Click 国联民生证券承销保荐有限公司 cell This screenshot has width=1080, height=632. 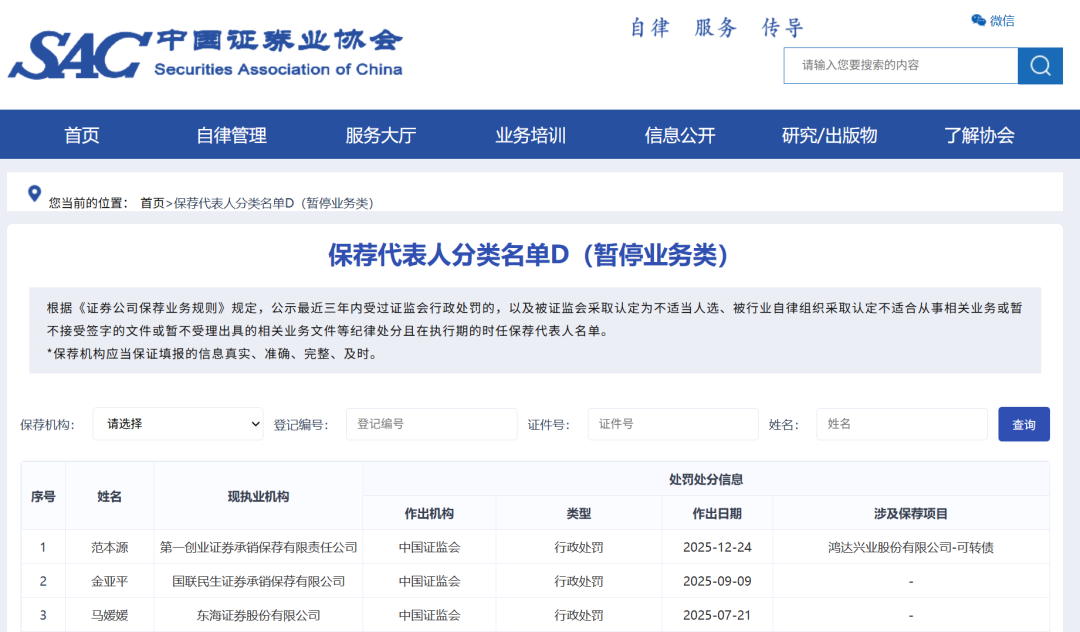pos(258,581)
